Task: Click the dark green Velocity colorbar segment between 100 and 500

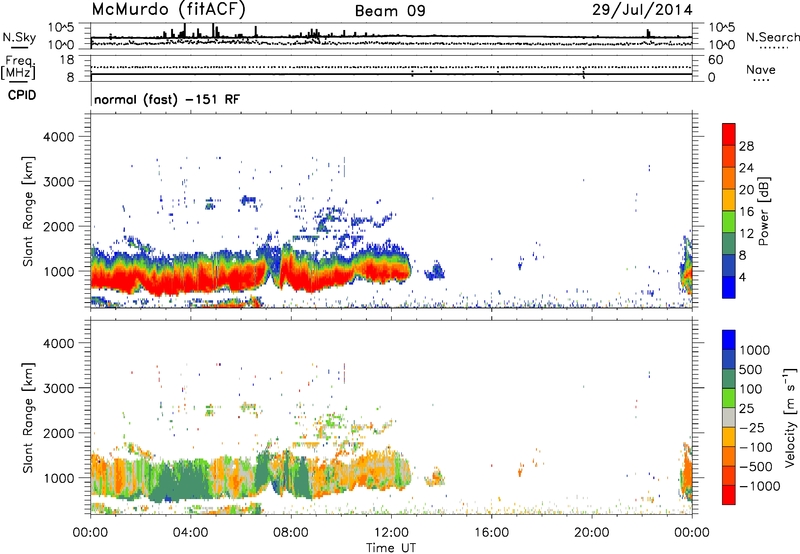Action: 729,379
